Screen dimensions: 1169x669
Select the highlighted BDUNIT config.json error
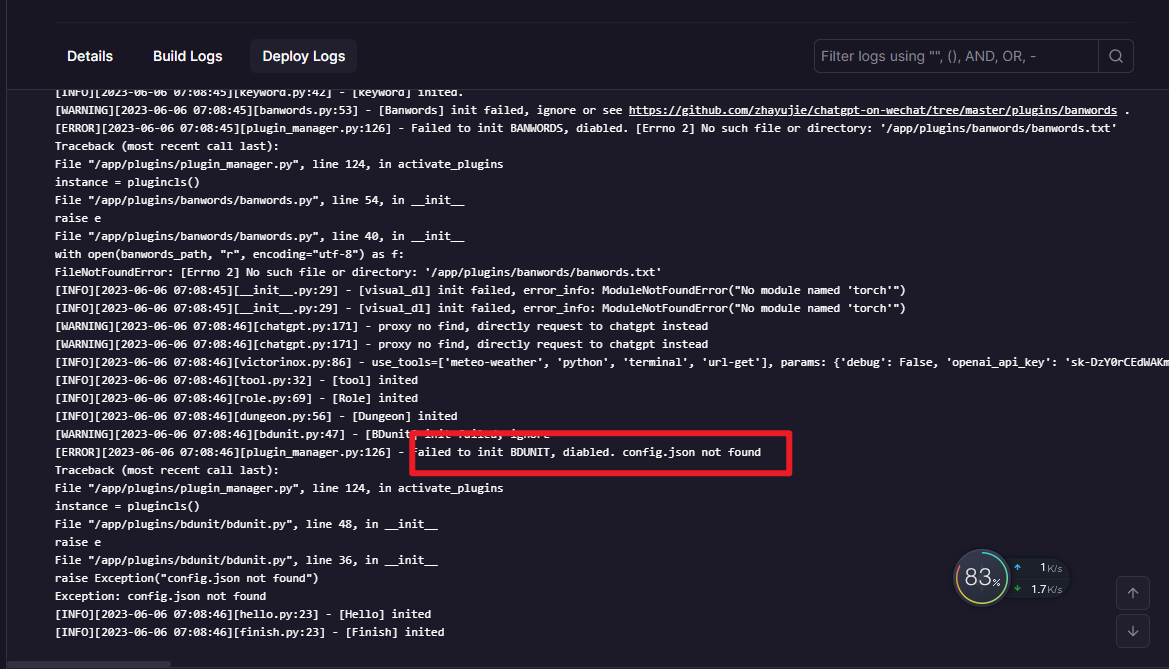(x=600, y=452)
